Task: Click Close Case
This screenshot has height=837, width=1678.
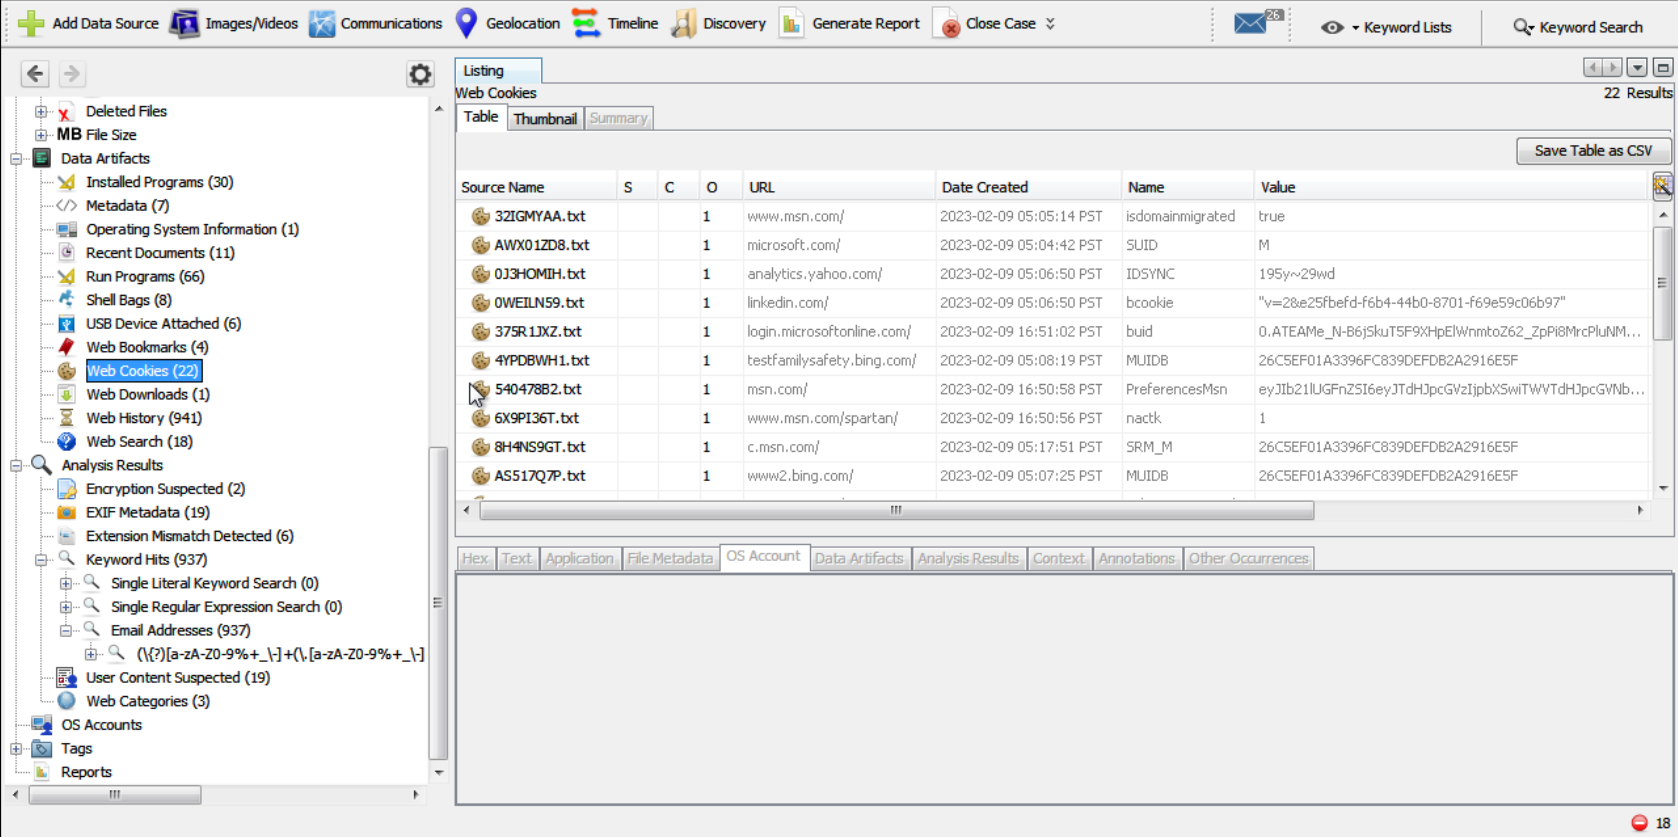Action: tap(985, 23)
